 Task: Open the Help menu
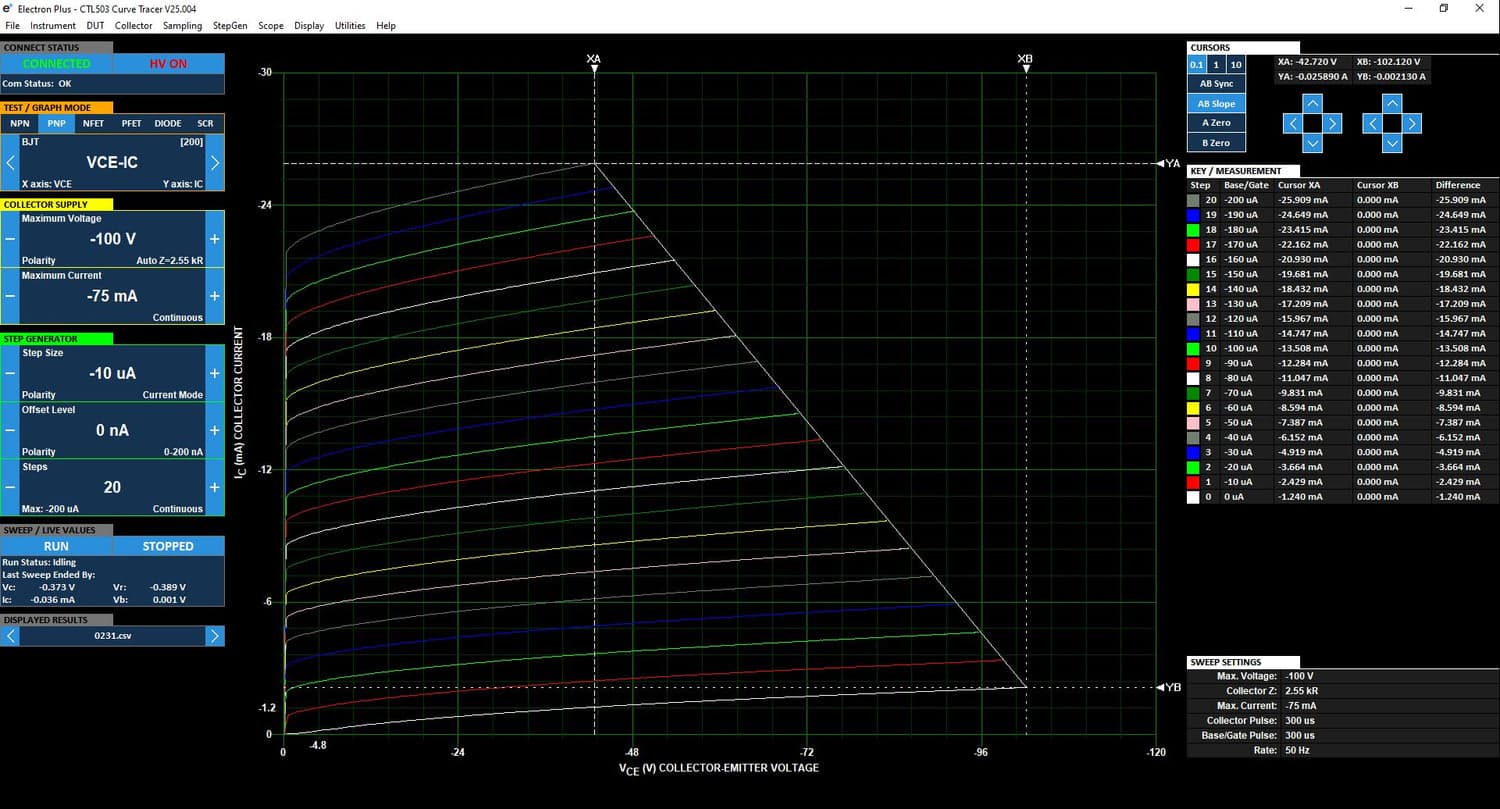coord(386,25)
